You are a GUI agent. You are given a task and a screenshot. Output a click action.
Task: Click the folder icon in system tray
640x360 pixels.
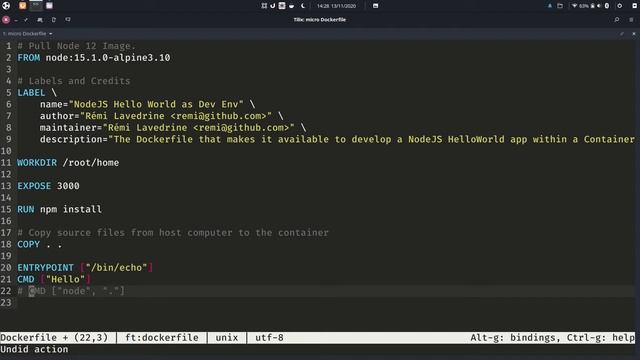pos(560,6)
